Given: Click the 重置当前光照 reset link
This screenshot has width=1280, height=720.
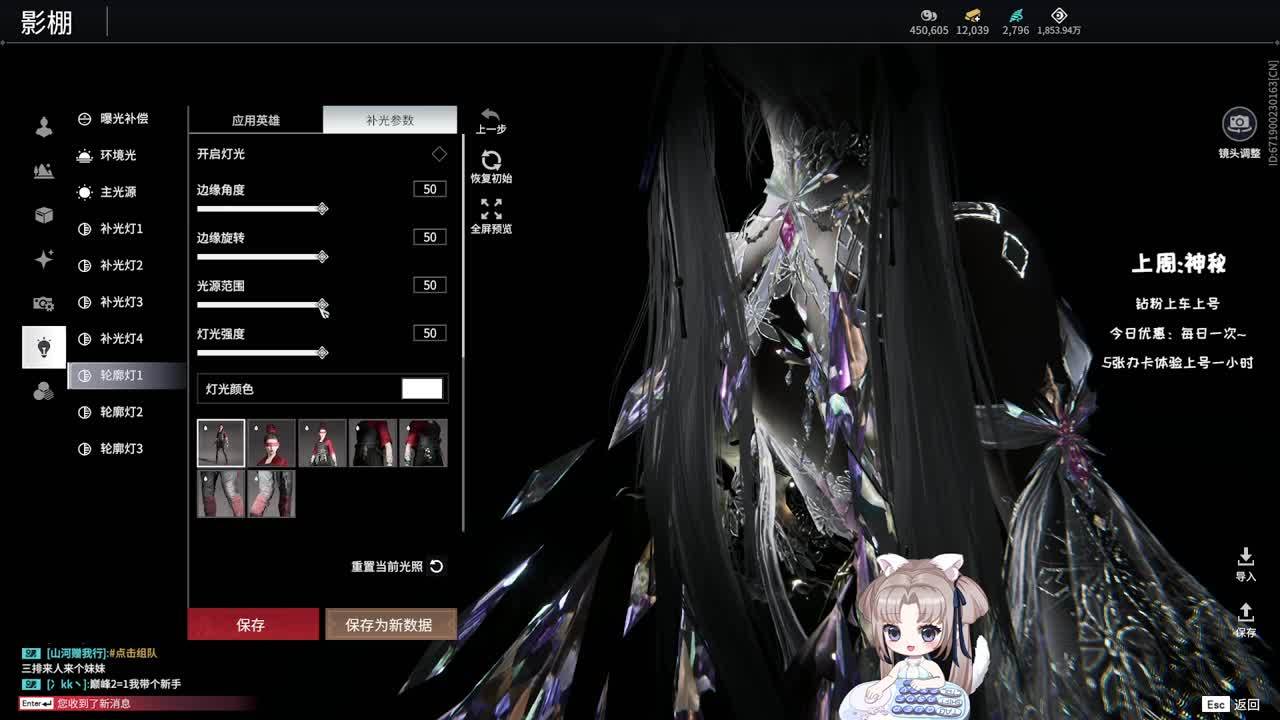Looking at the screenshot, I should click(397, 567).
